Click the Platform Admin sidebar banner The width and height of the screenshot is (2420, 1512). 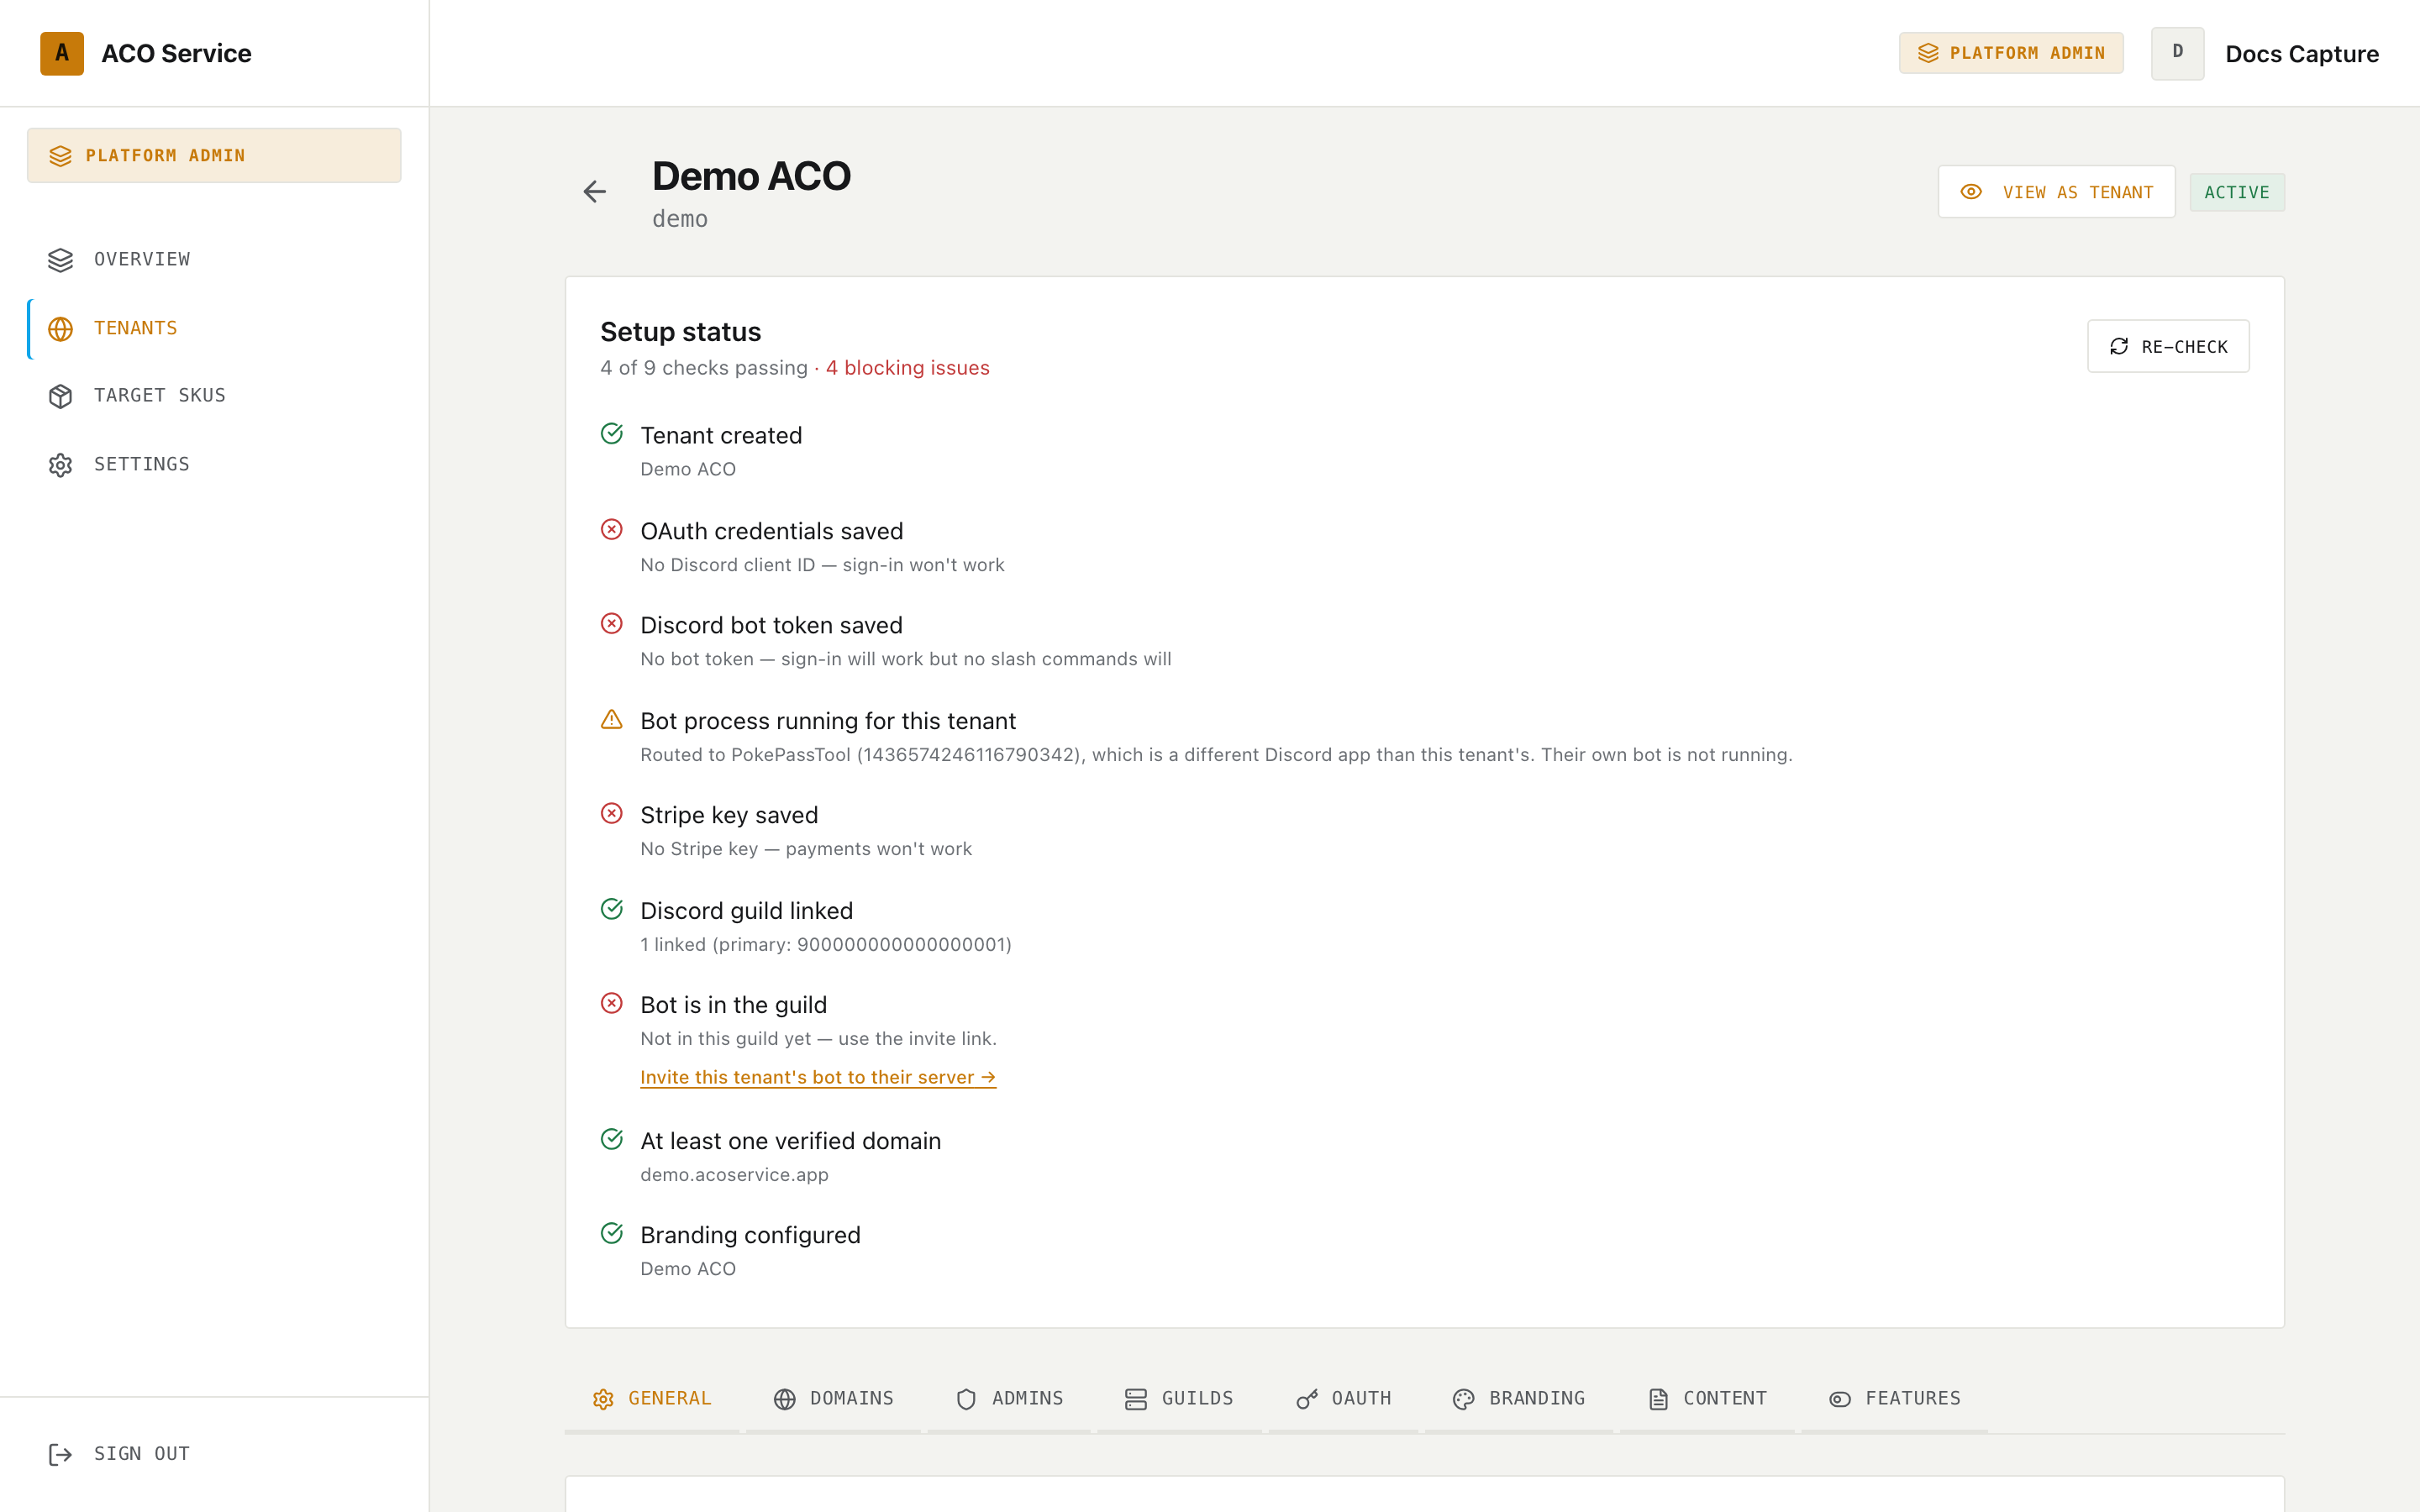coord(214,155)
